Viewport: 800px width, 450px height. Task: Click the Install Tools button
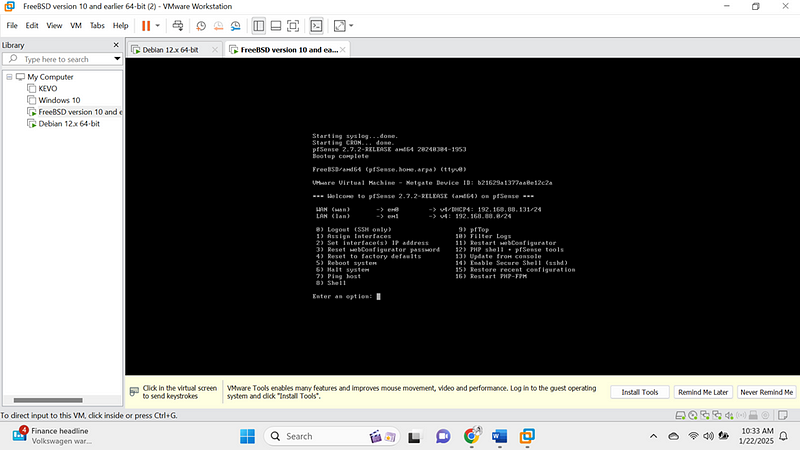click(639, 392)
